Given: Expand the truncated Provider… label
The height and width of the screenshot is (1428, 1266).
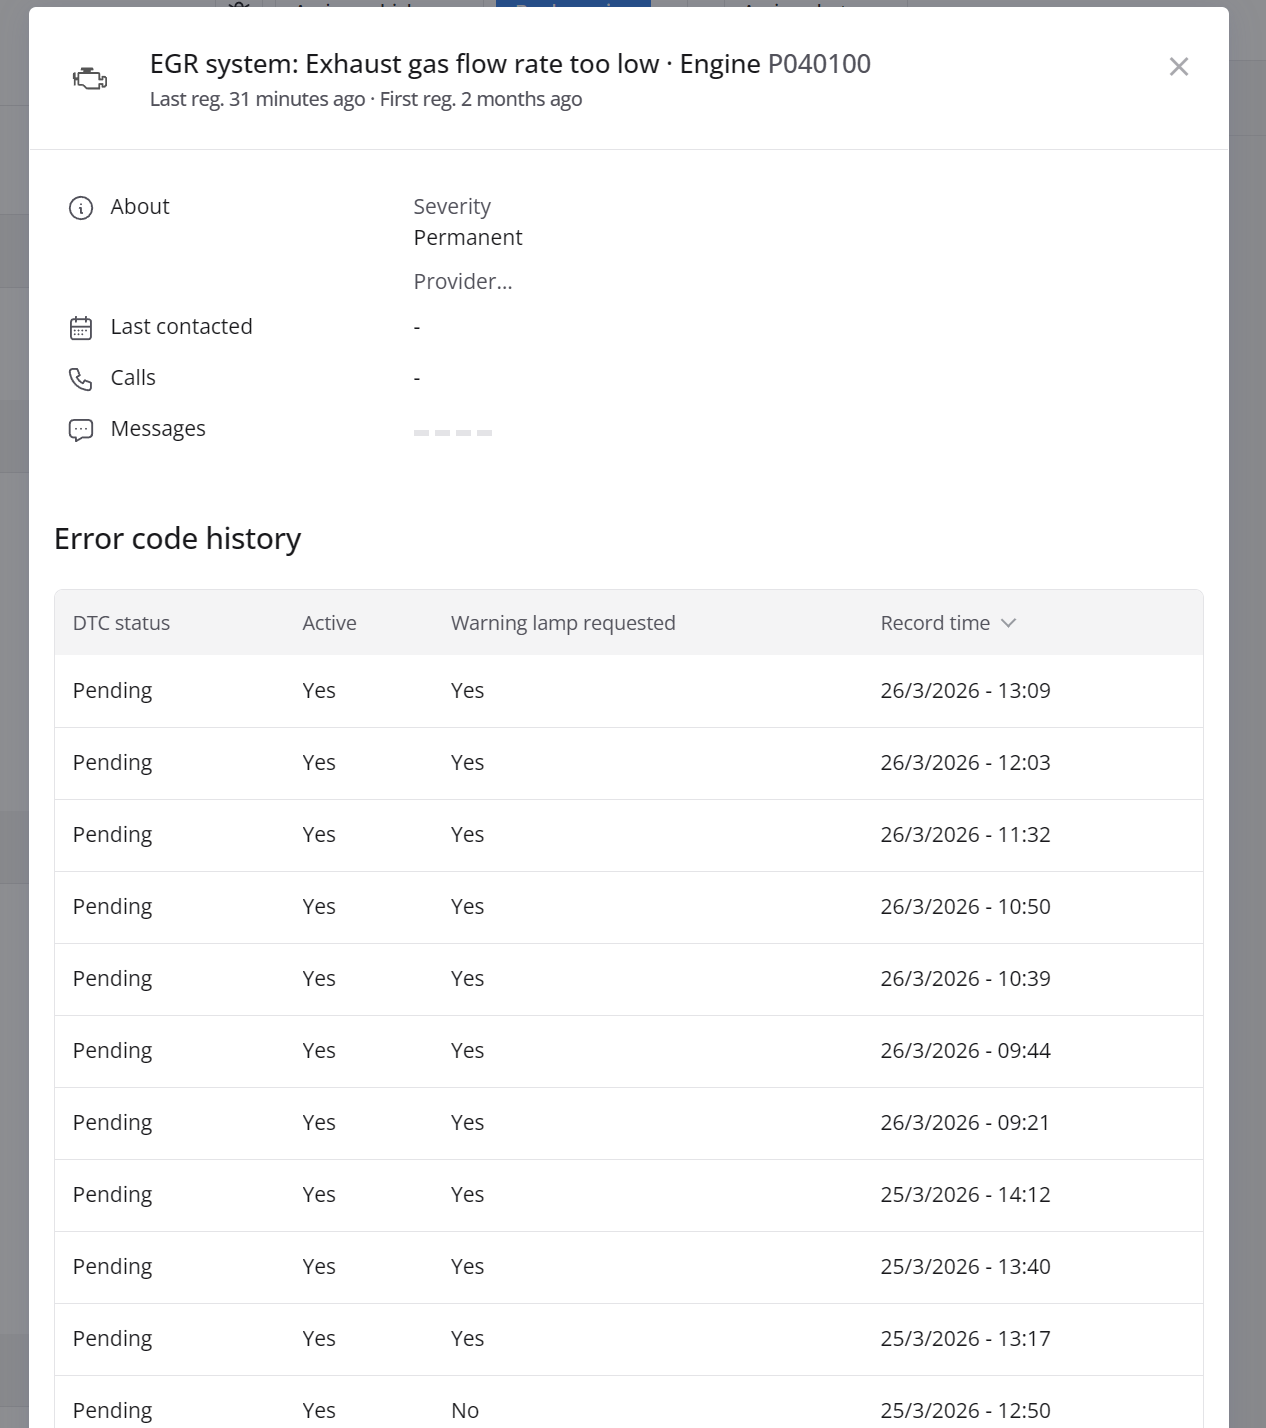Looking at the screenshot, I should pyautogui.click(x=463, y=282).
